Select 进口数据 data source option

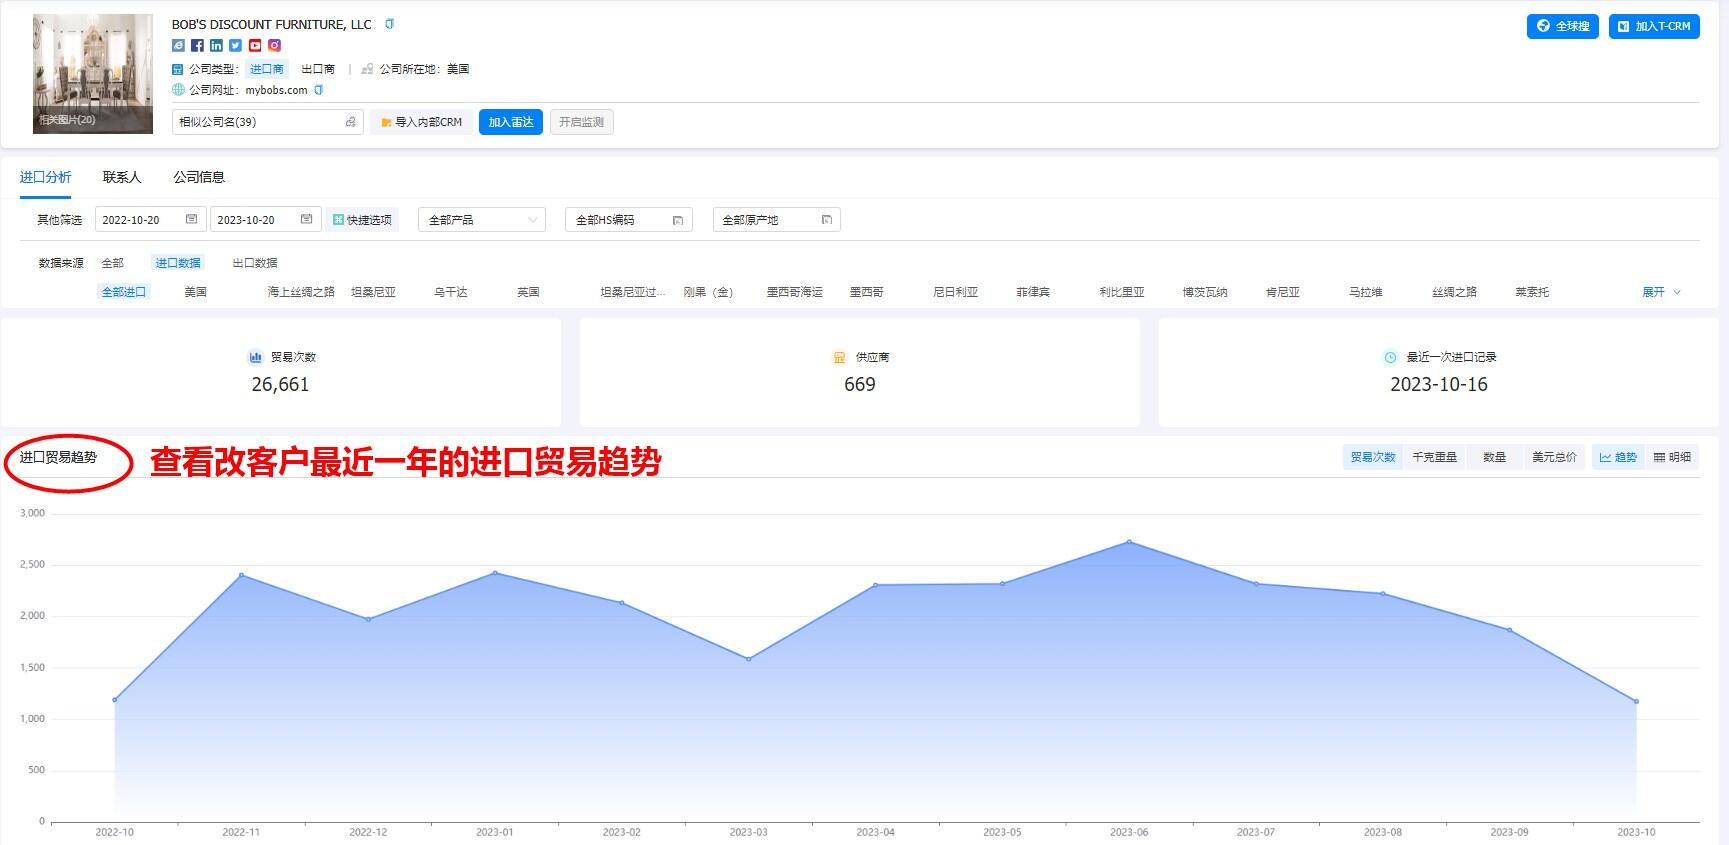[178, 263]
